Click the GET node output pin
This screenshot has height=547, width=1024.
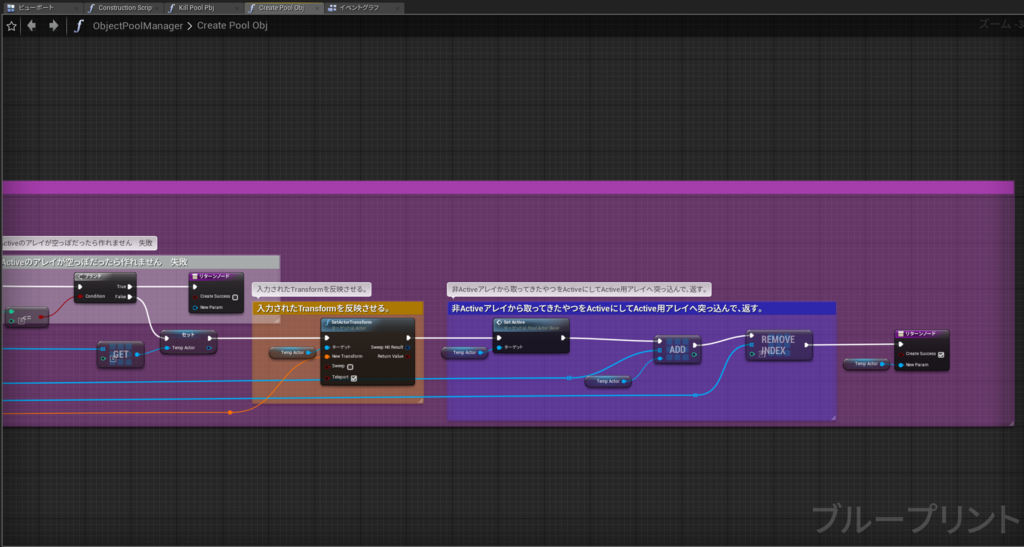(137, 354)
